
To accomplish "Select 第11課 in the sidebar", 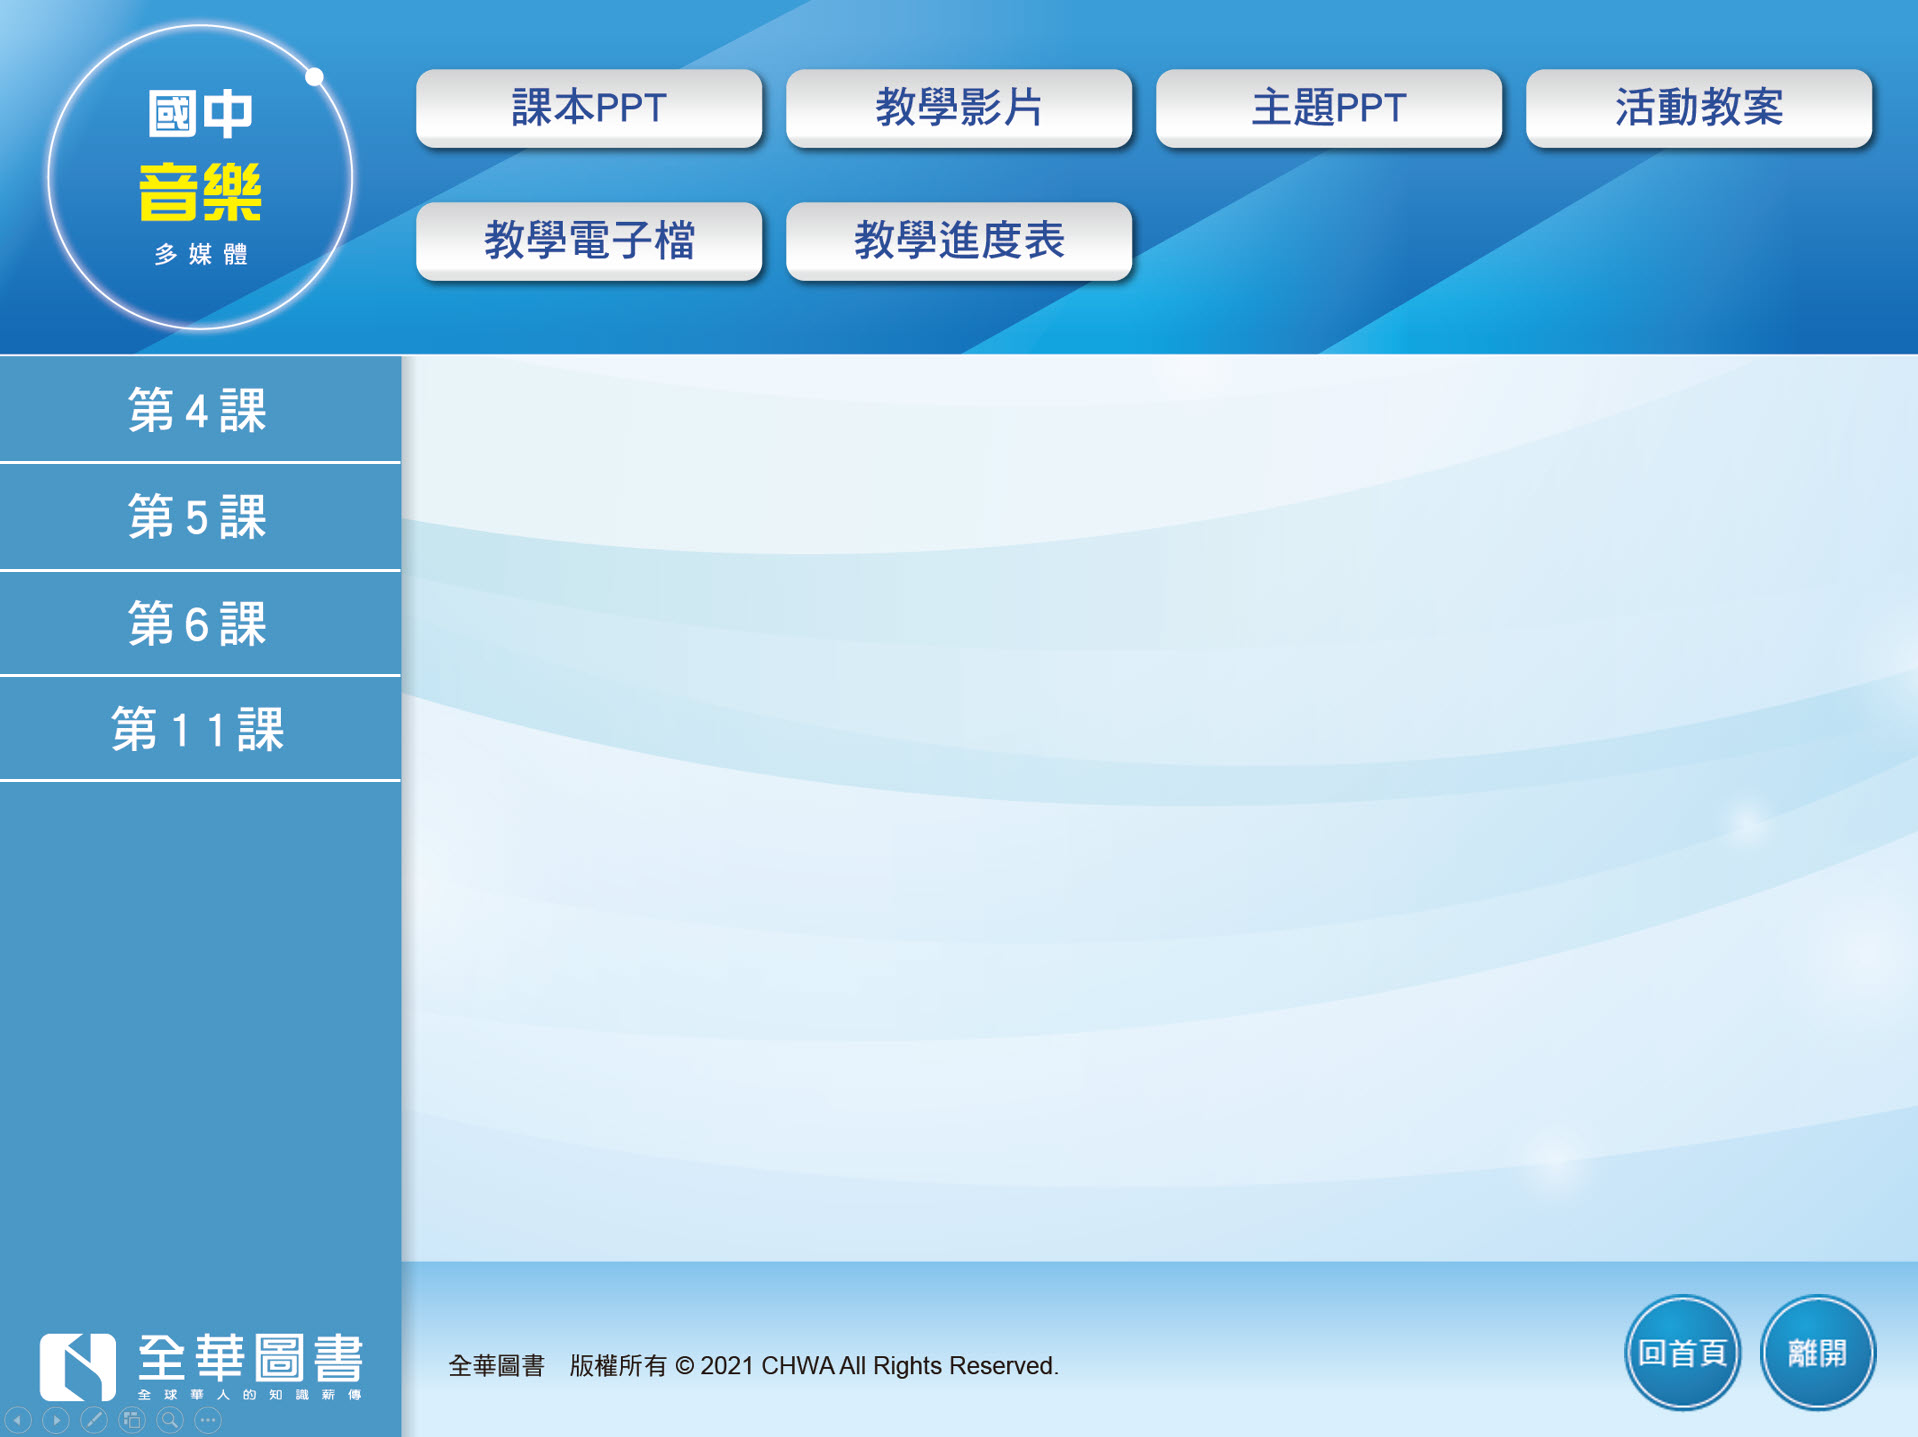I will point(200,729).
